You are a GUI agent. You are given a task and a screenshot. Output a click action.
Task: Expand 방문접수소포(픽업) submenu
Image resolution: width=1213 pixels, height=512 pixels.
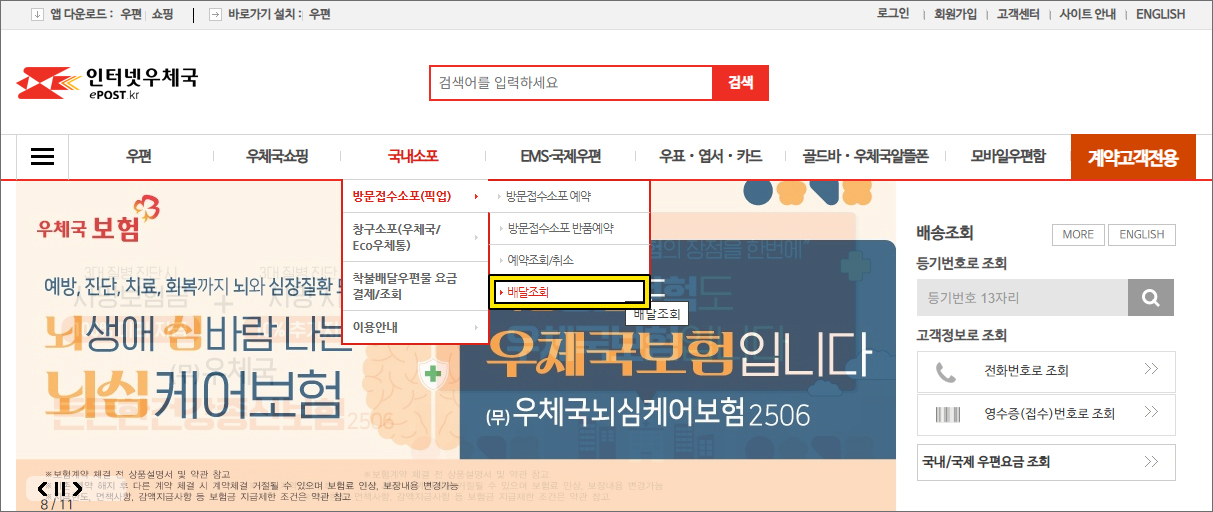415,196
